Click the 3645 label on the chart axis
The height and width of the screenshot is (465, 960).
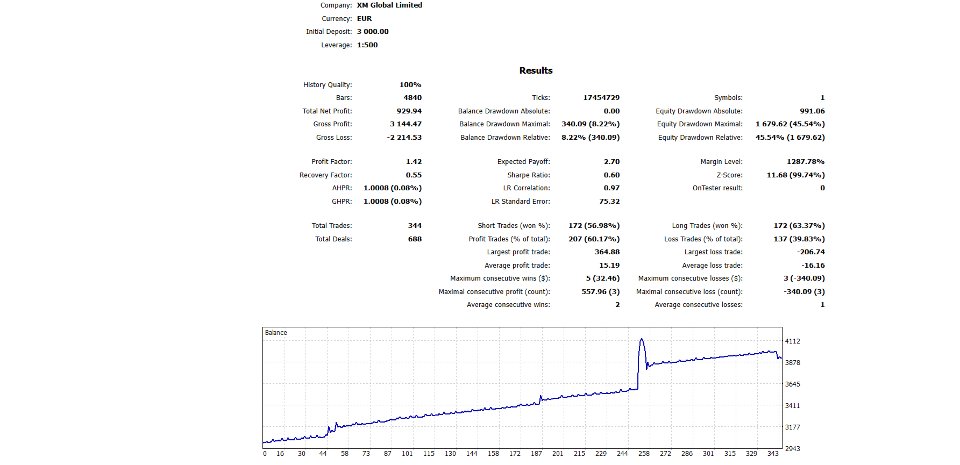point(792,384)
